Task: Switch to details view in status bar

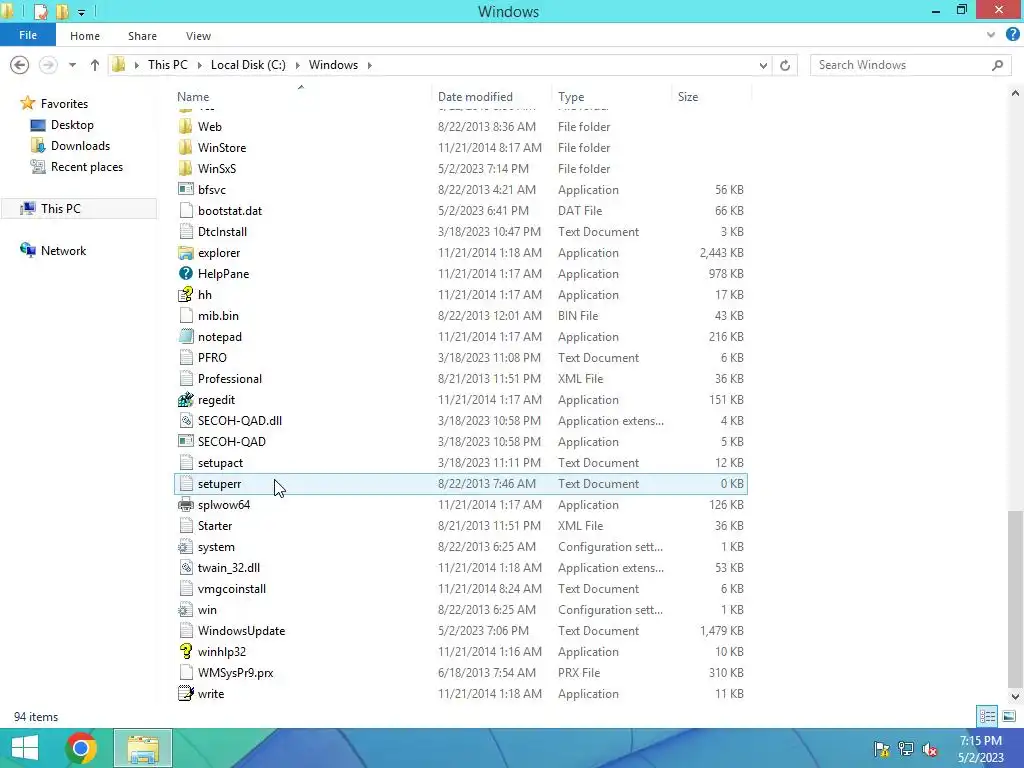Action: (987, 716)
